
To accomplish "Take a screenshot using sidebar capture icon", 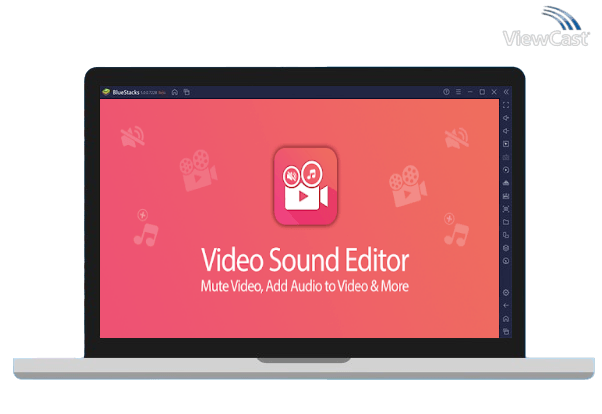I will coord(506,209).
